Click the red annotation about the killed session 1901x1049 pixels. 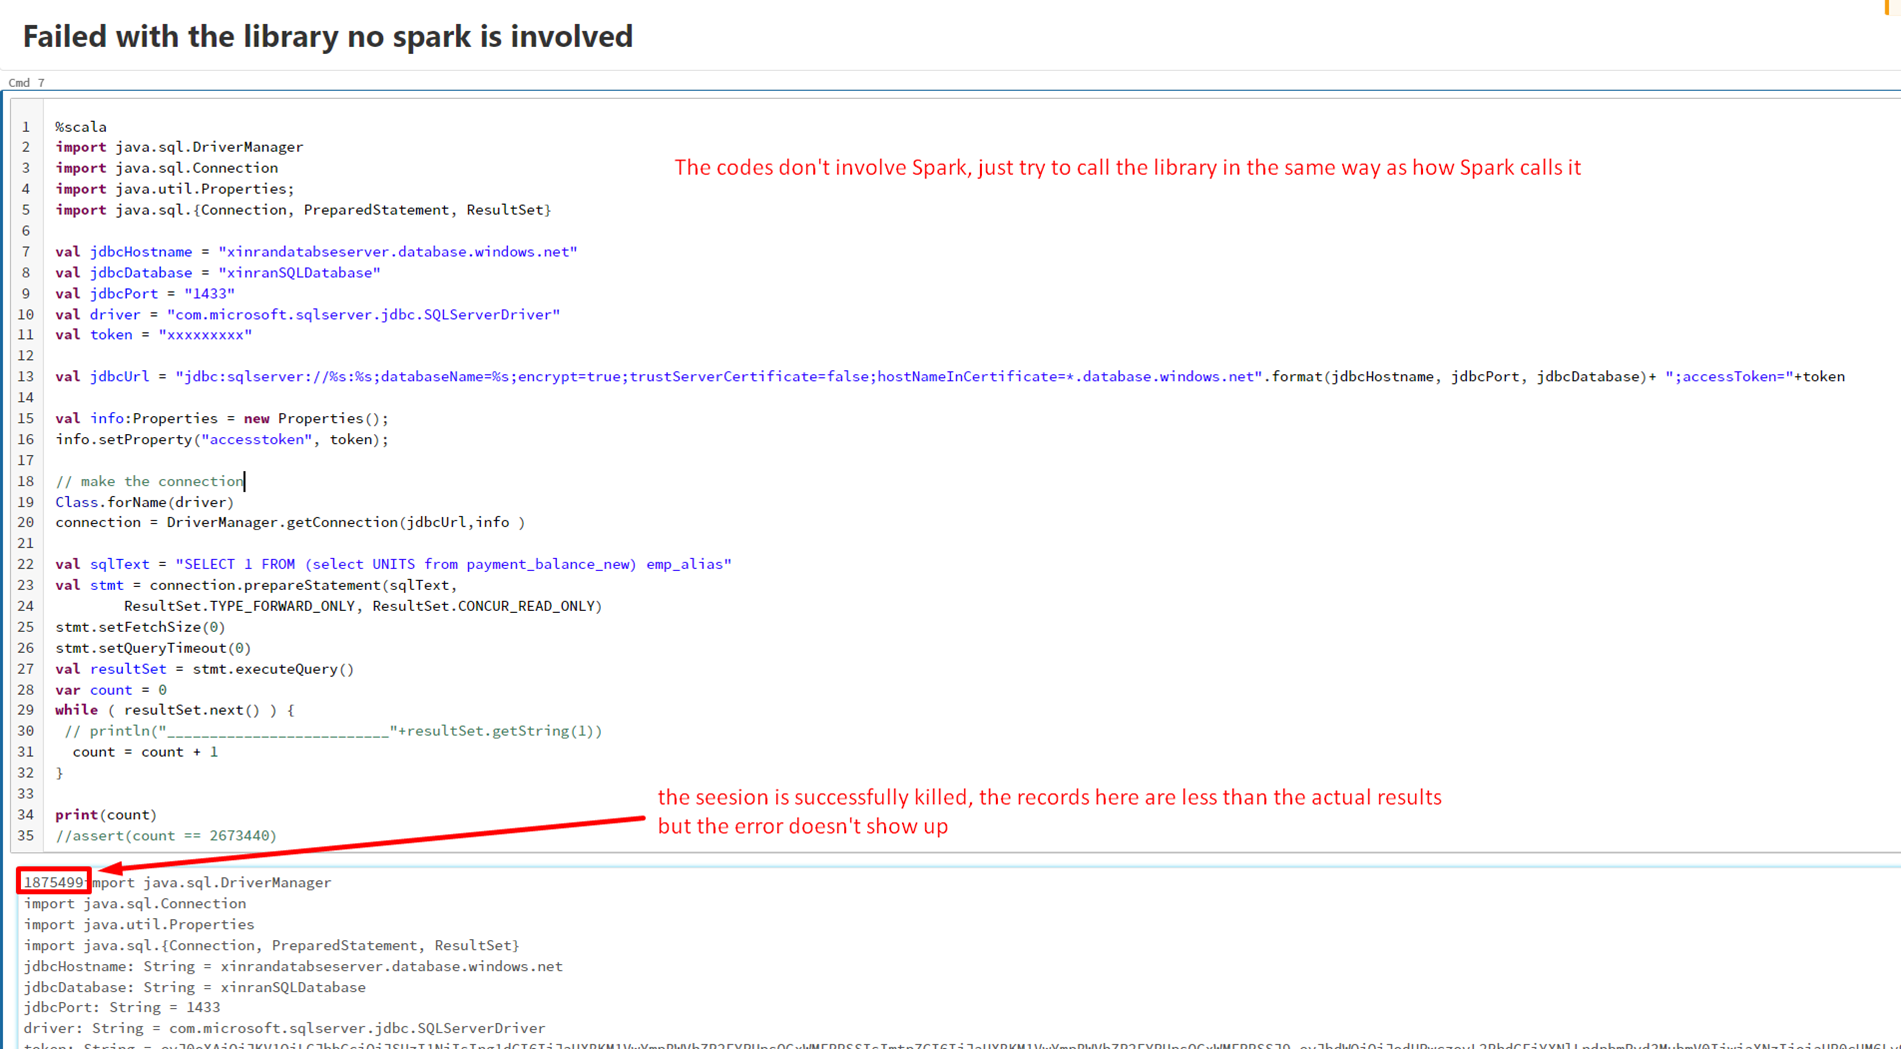point(1050,810)
